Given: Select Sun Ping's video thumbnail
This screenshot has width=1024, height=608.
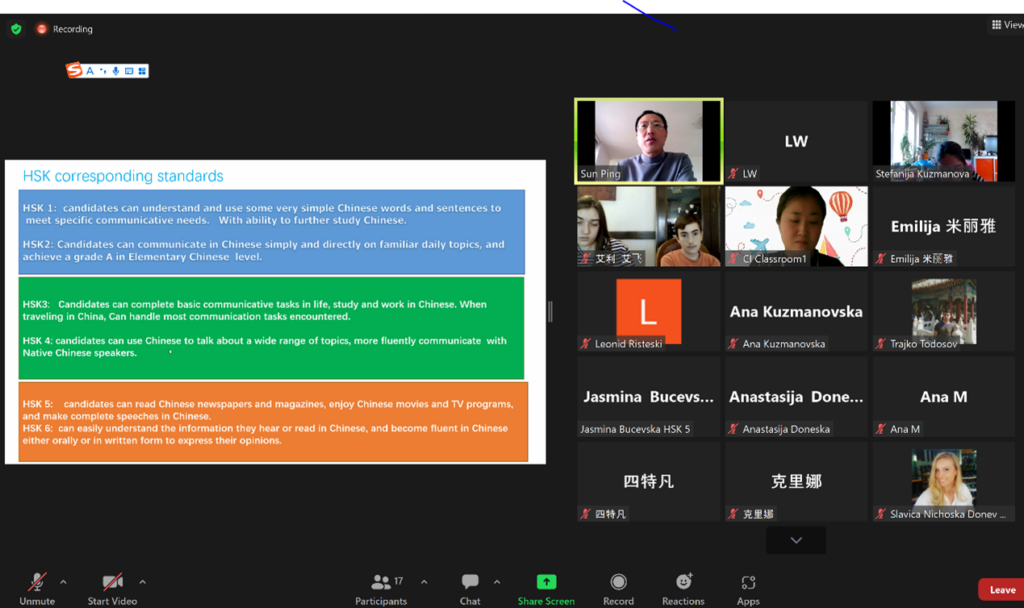Looking at the screenshot, I should (649, 141).
